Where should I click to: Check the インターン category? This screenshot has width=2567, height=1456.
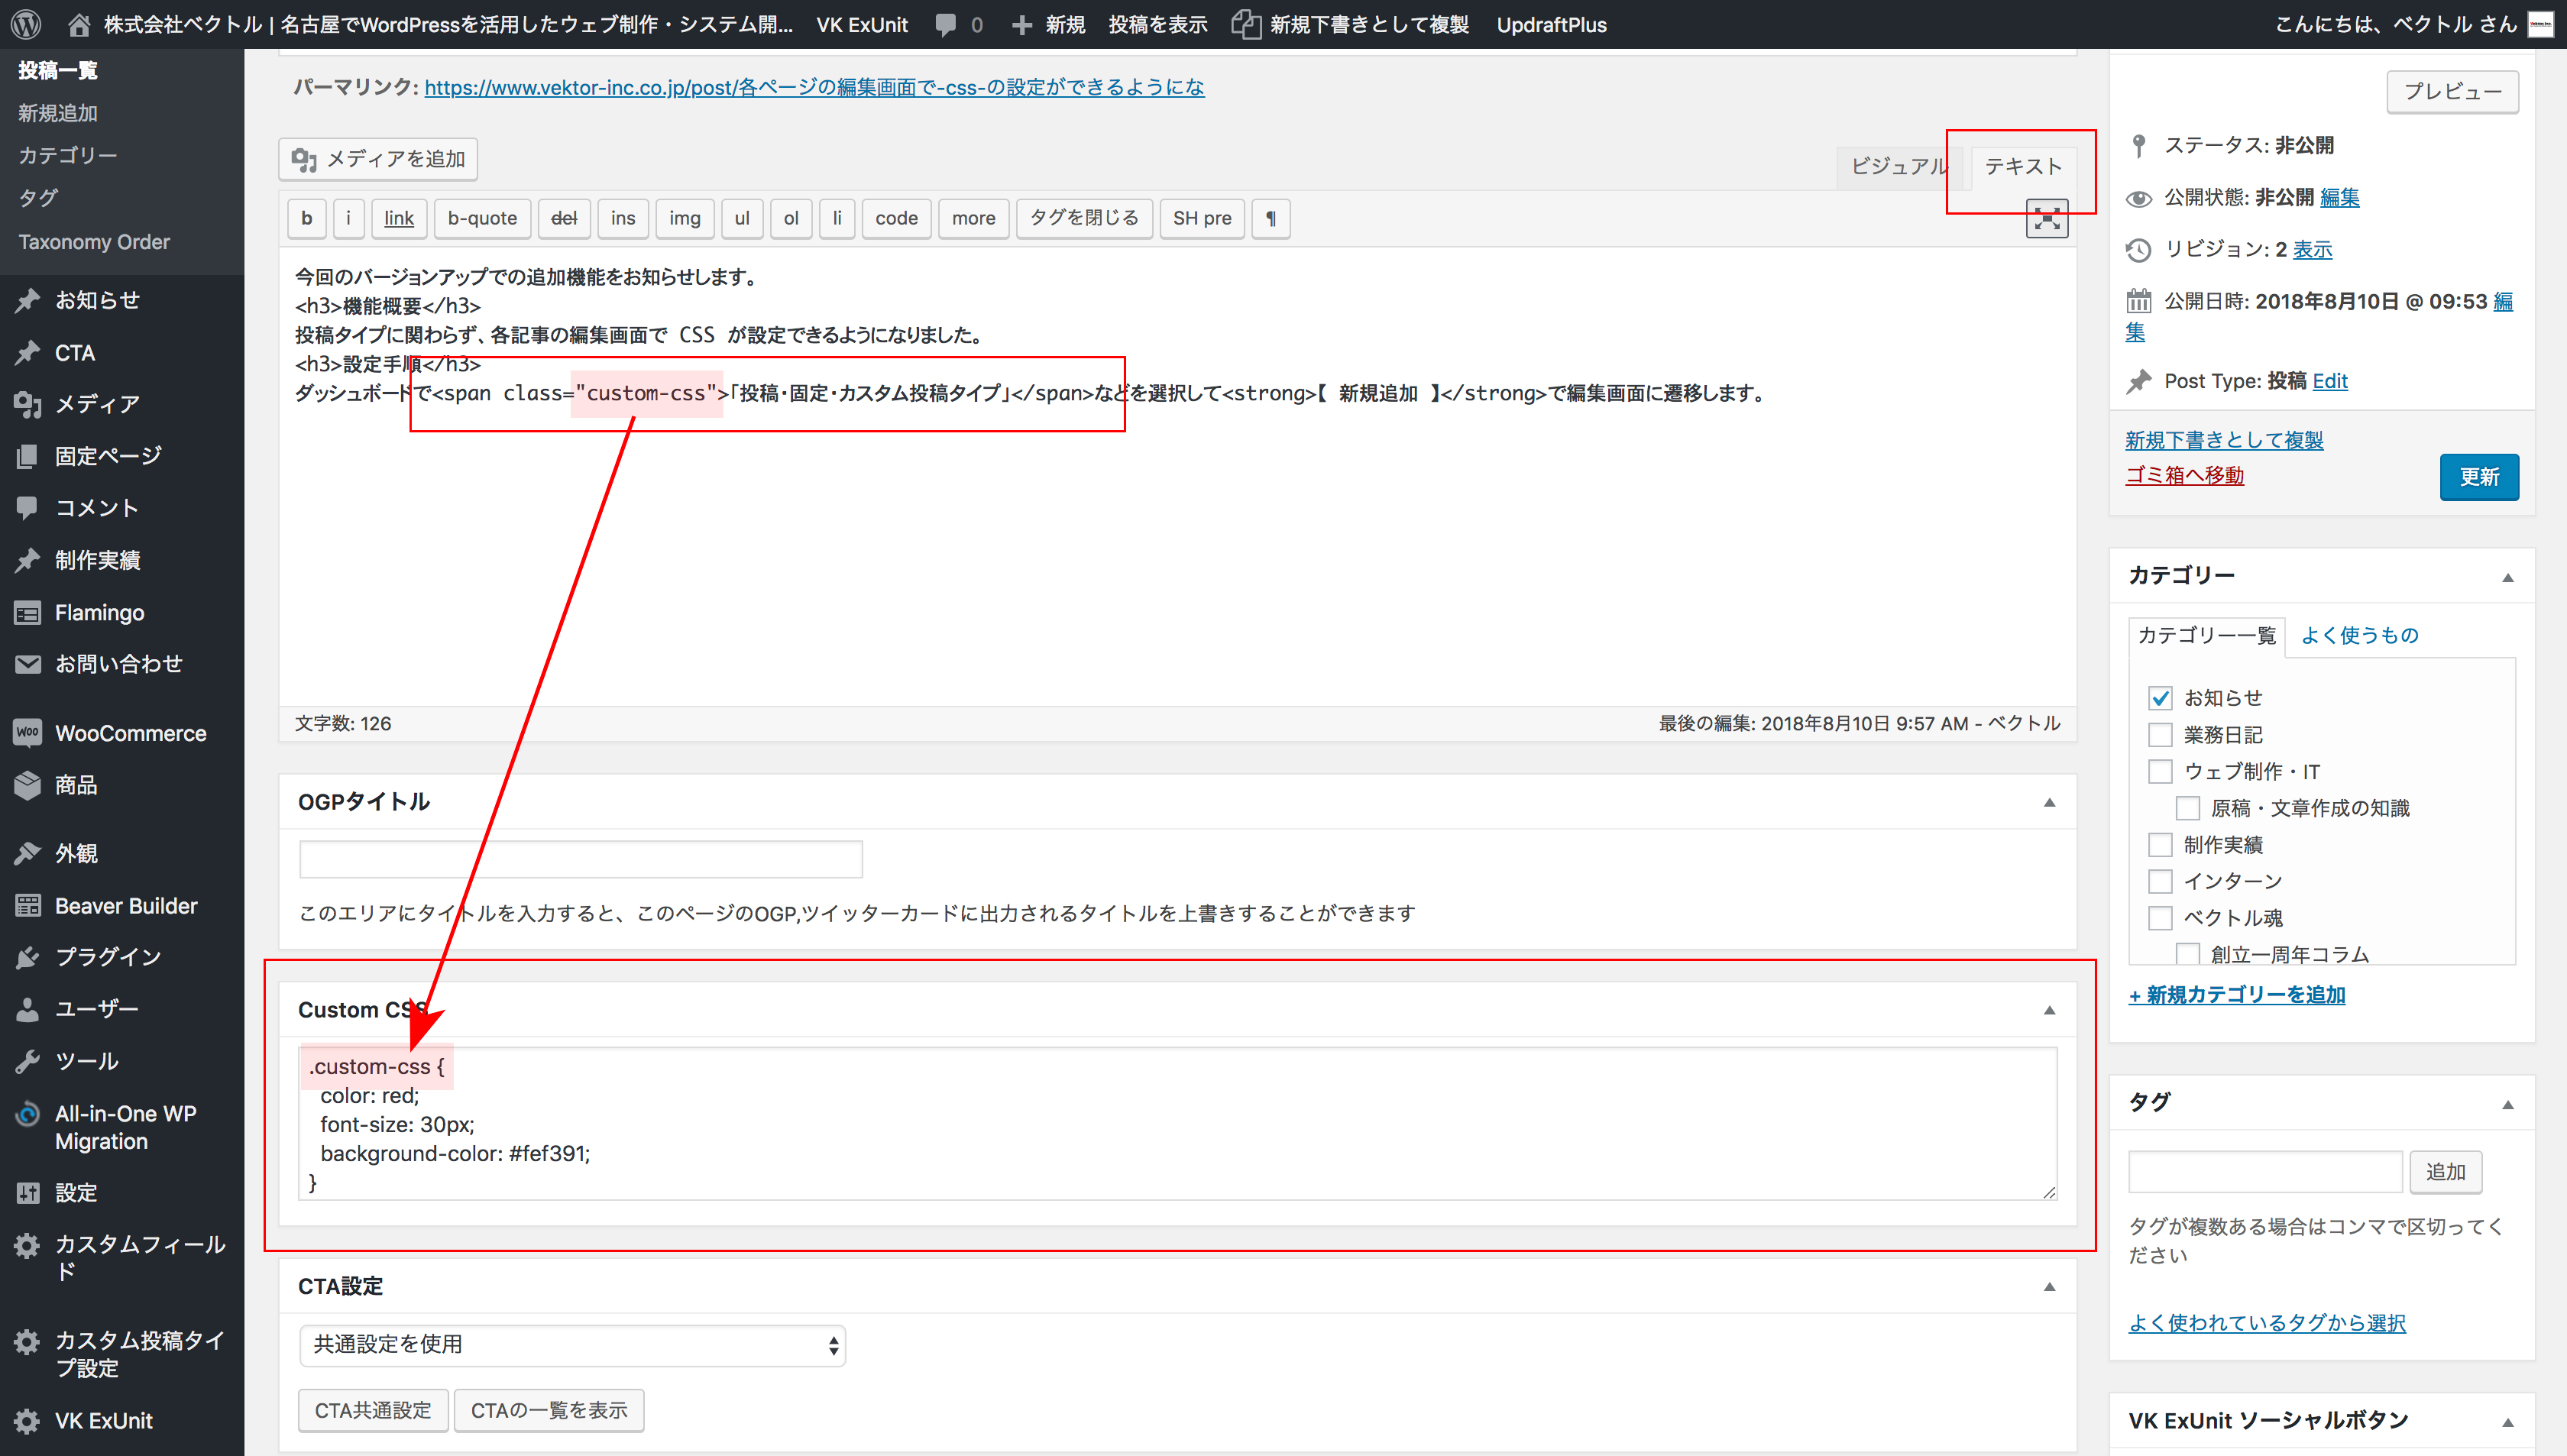point(2160,881)
